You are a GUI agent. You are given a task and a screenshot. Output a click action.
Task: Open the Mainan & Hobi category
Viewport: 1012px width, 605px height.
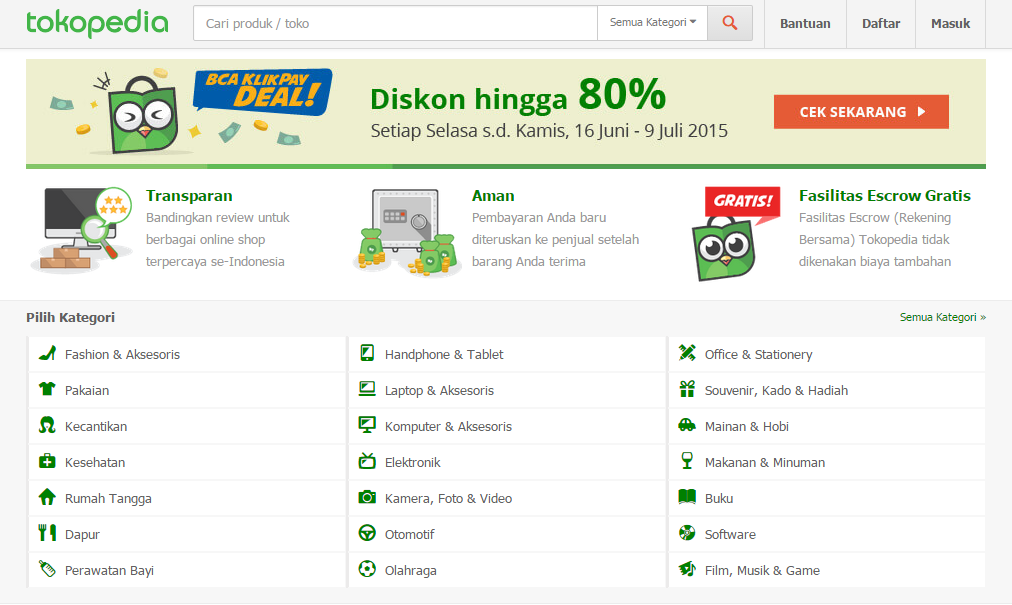(x=827, y=426)
